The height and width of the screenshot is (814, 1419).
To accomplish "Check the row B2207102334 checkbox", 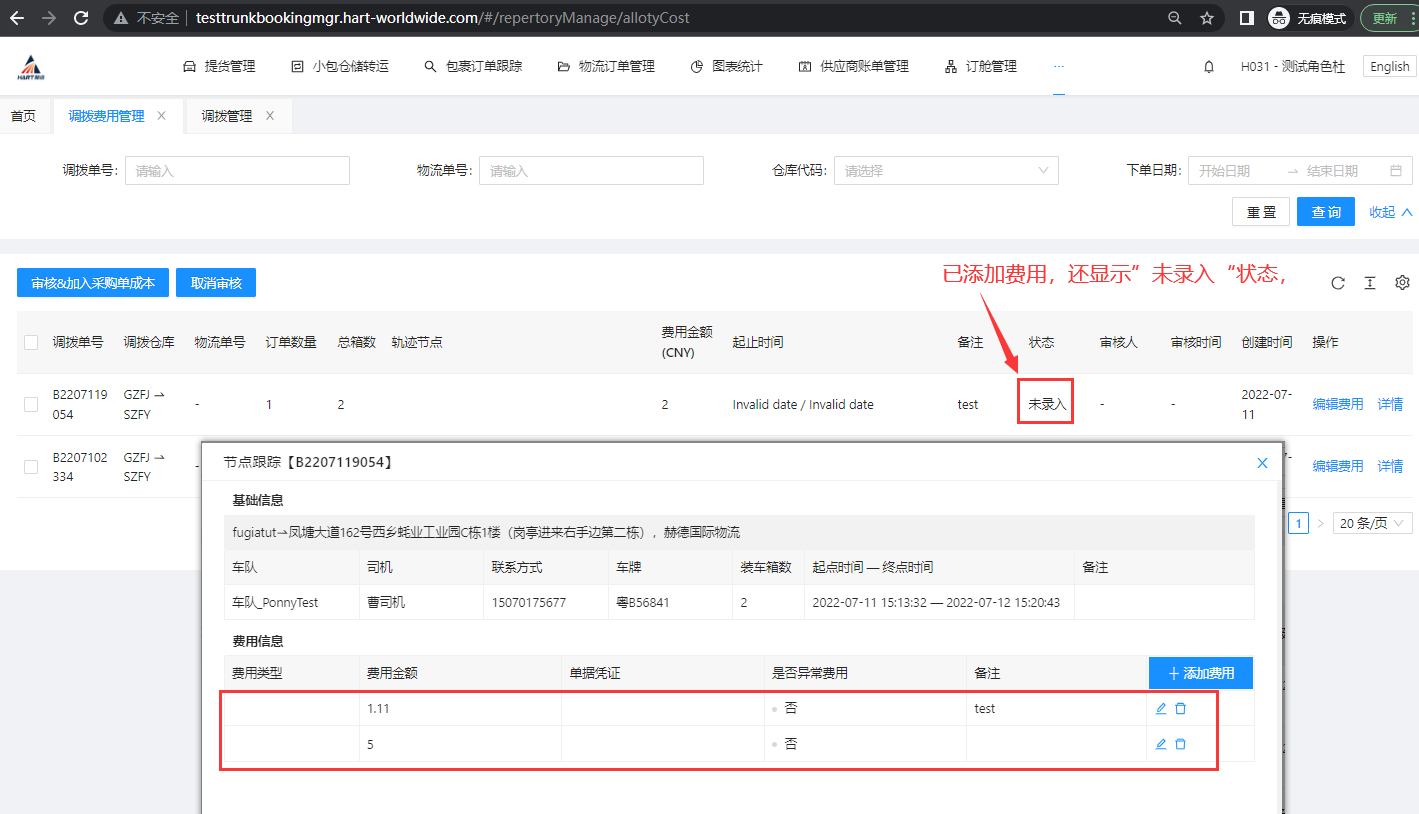I will coord(31,466).
